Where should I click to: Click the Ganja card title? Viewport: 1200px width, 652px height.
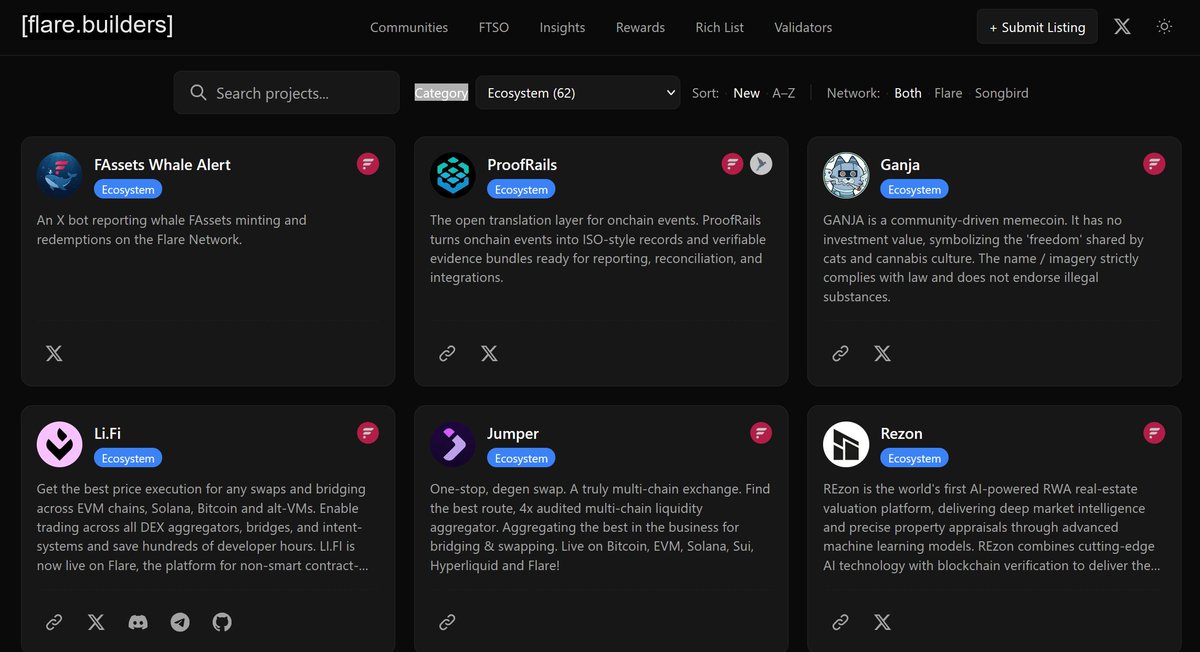pos(900,164)
